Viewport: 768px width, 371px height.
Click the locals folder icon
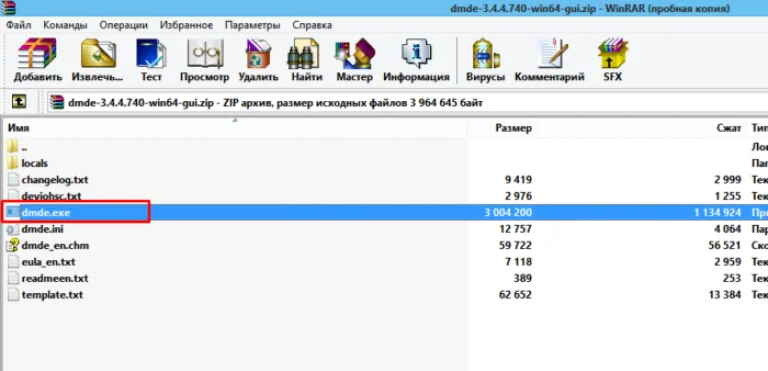click(x=13, y=163)
